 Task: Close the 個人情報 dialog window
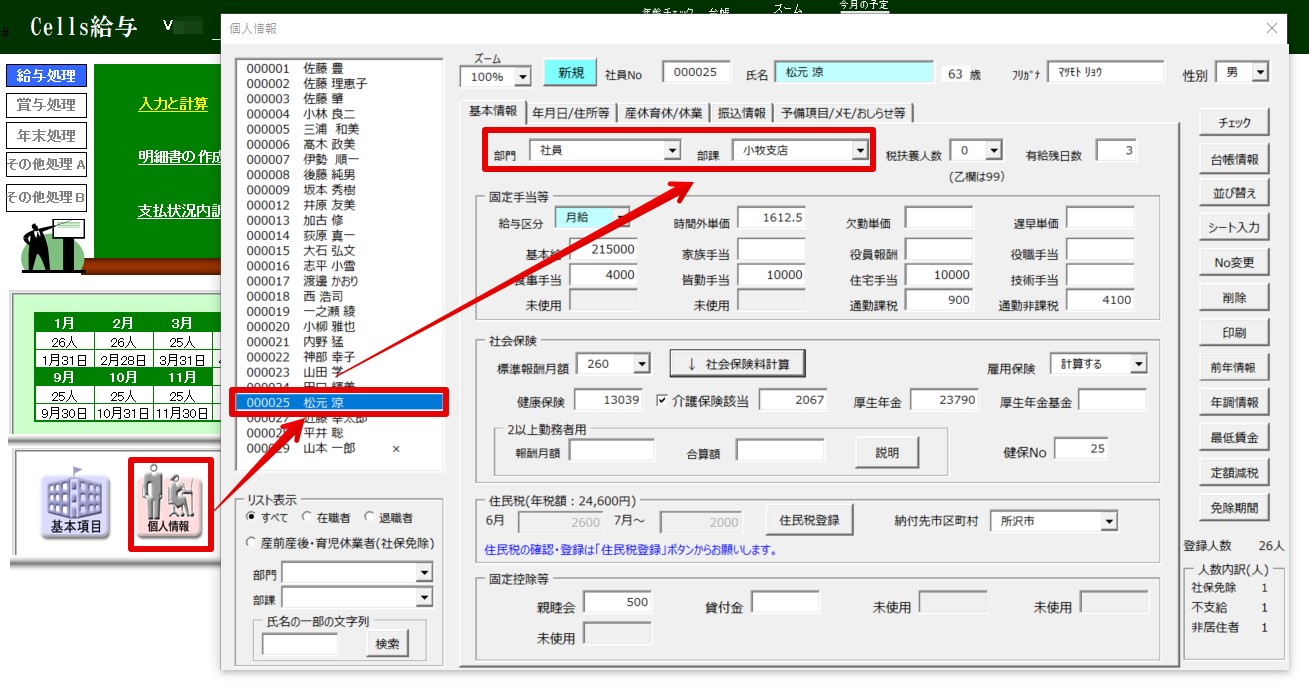[1272, 29]
